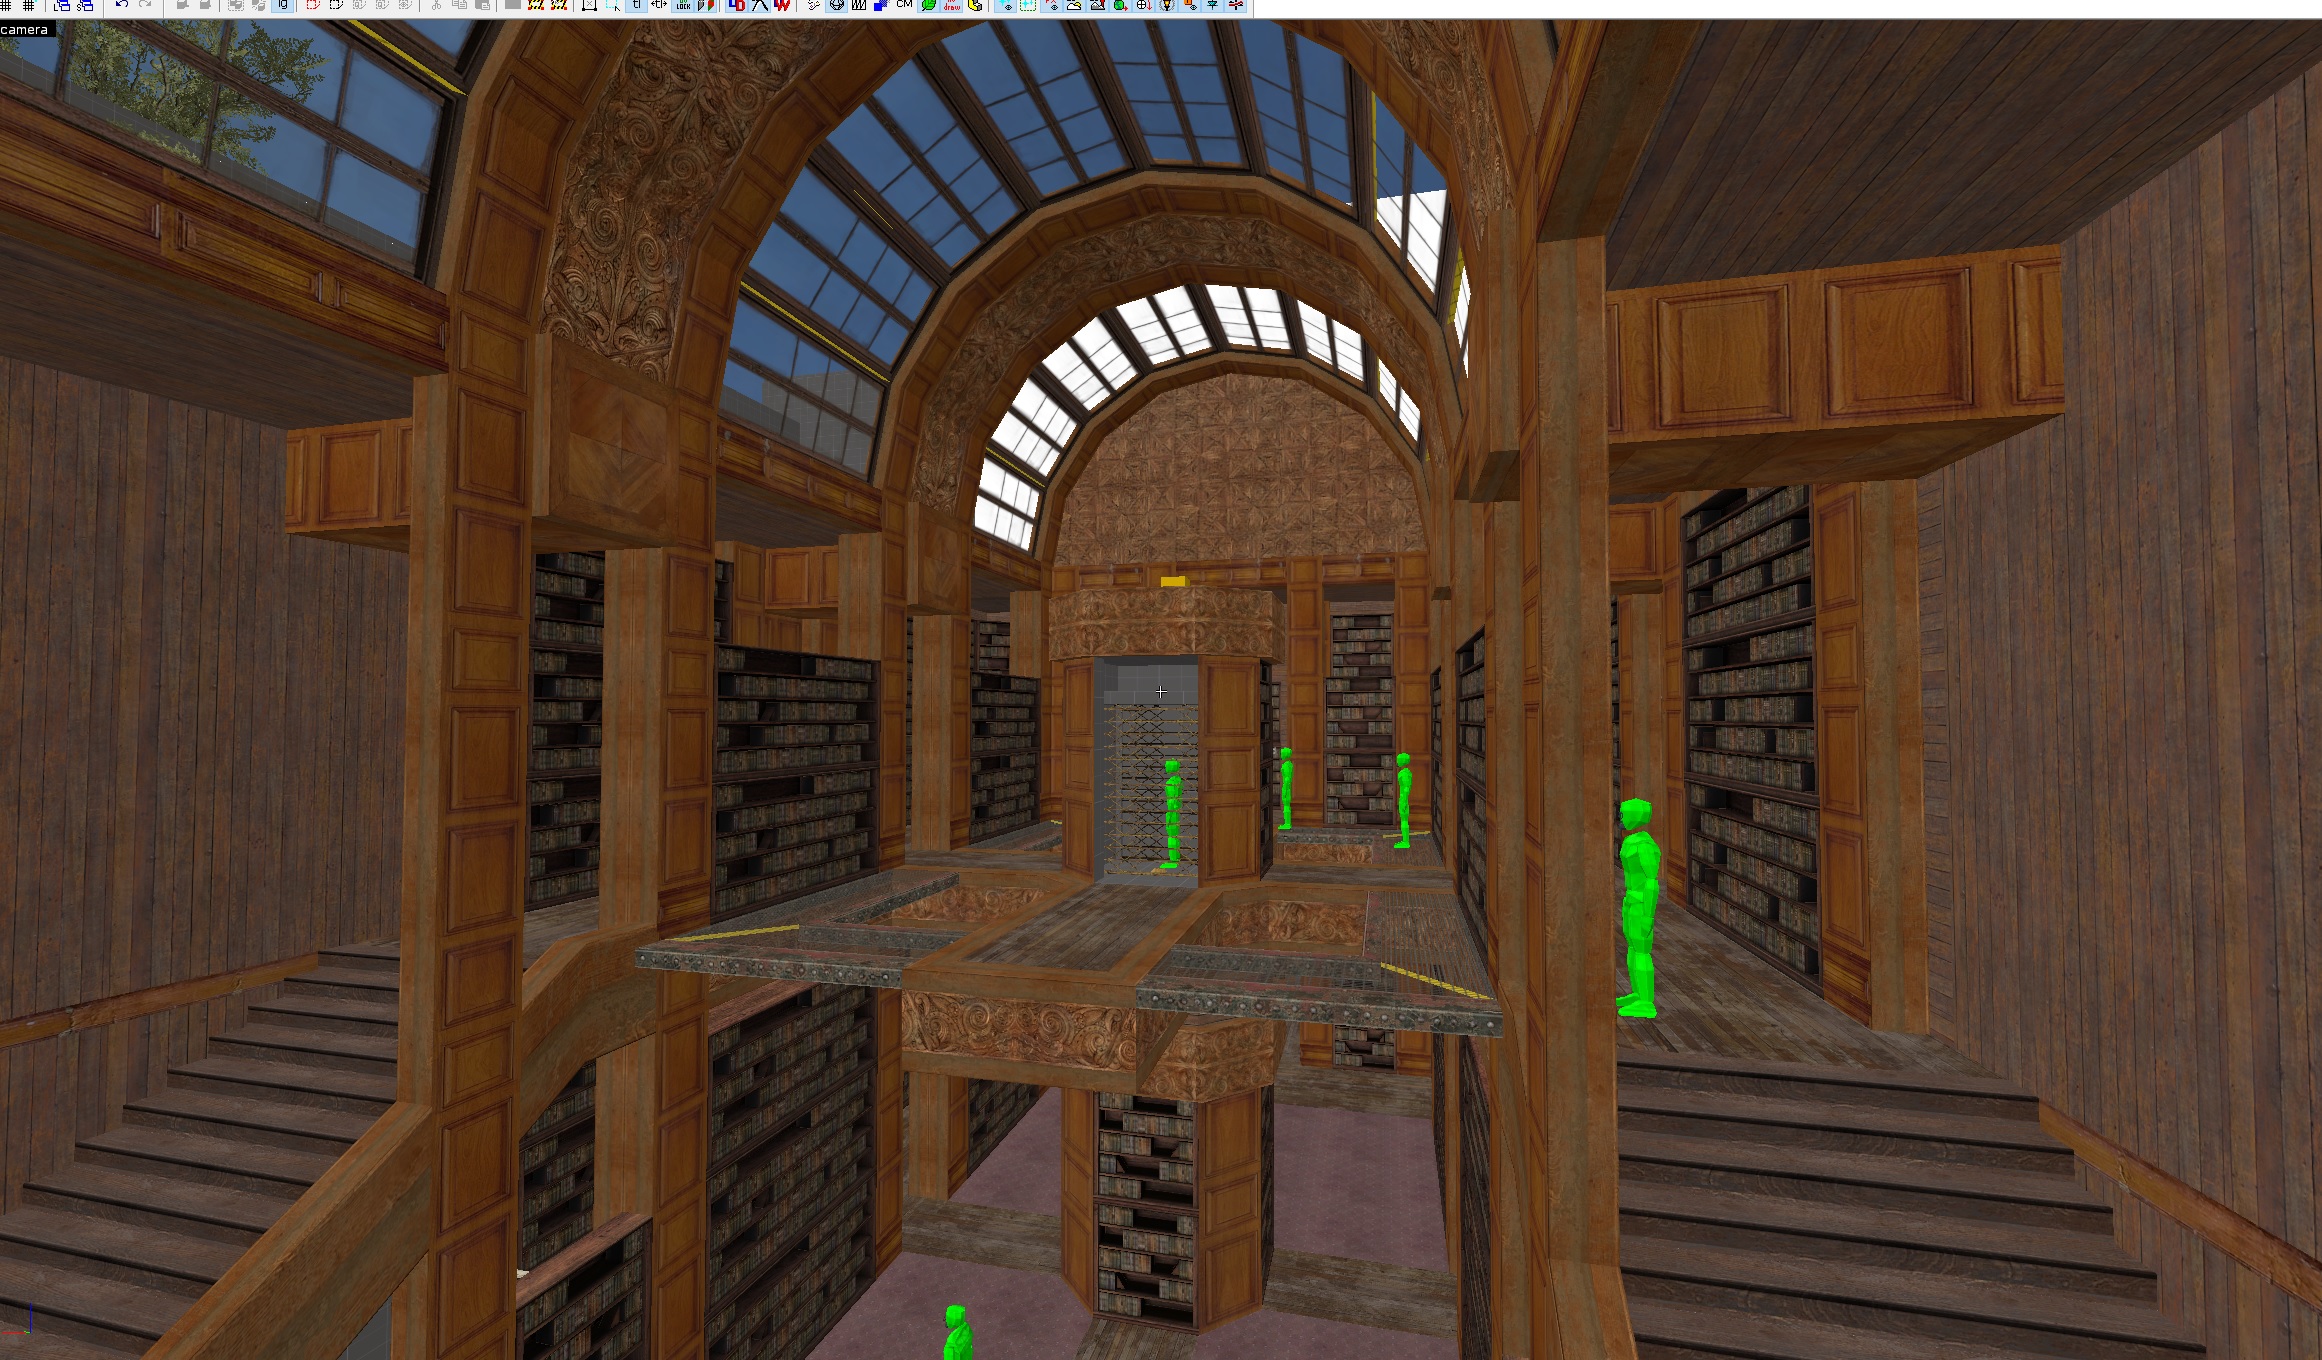Click the paste icon
Image resolution: width=2322 pixels, height=1360 pixels.
(x=482, y=6)
